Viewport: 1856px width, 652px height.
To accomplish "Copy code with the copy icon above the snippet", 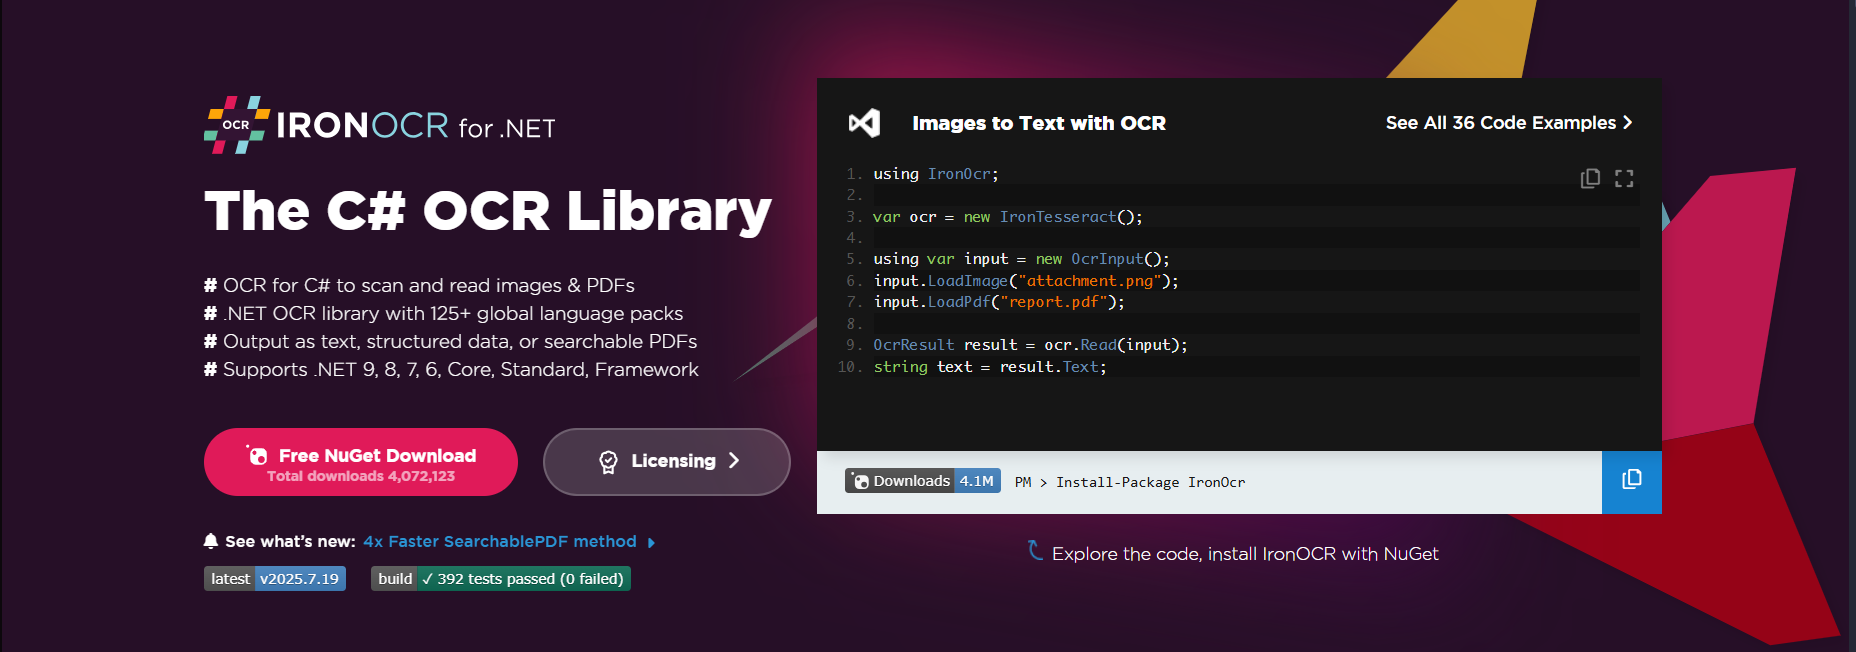I will (x=1590, y=178).
